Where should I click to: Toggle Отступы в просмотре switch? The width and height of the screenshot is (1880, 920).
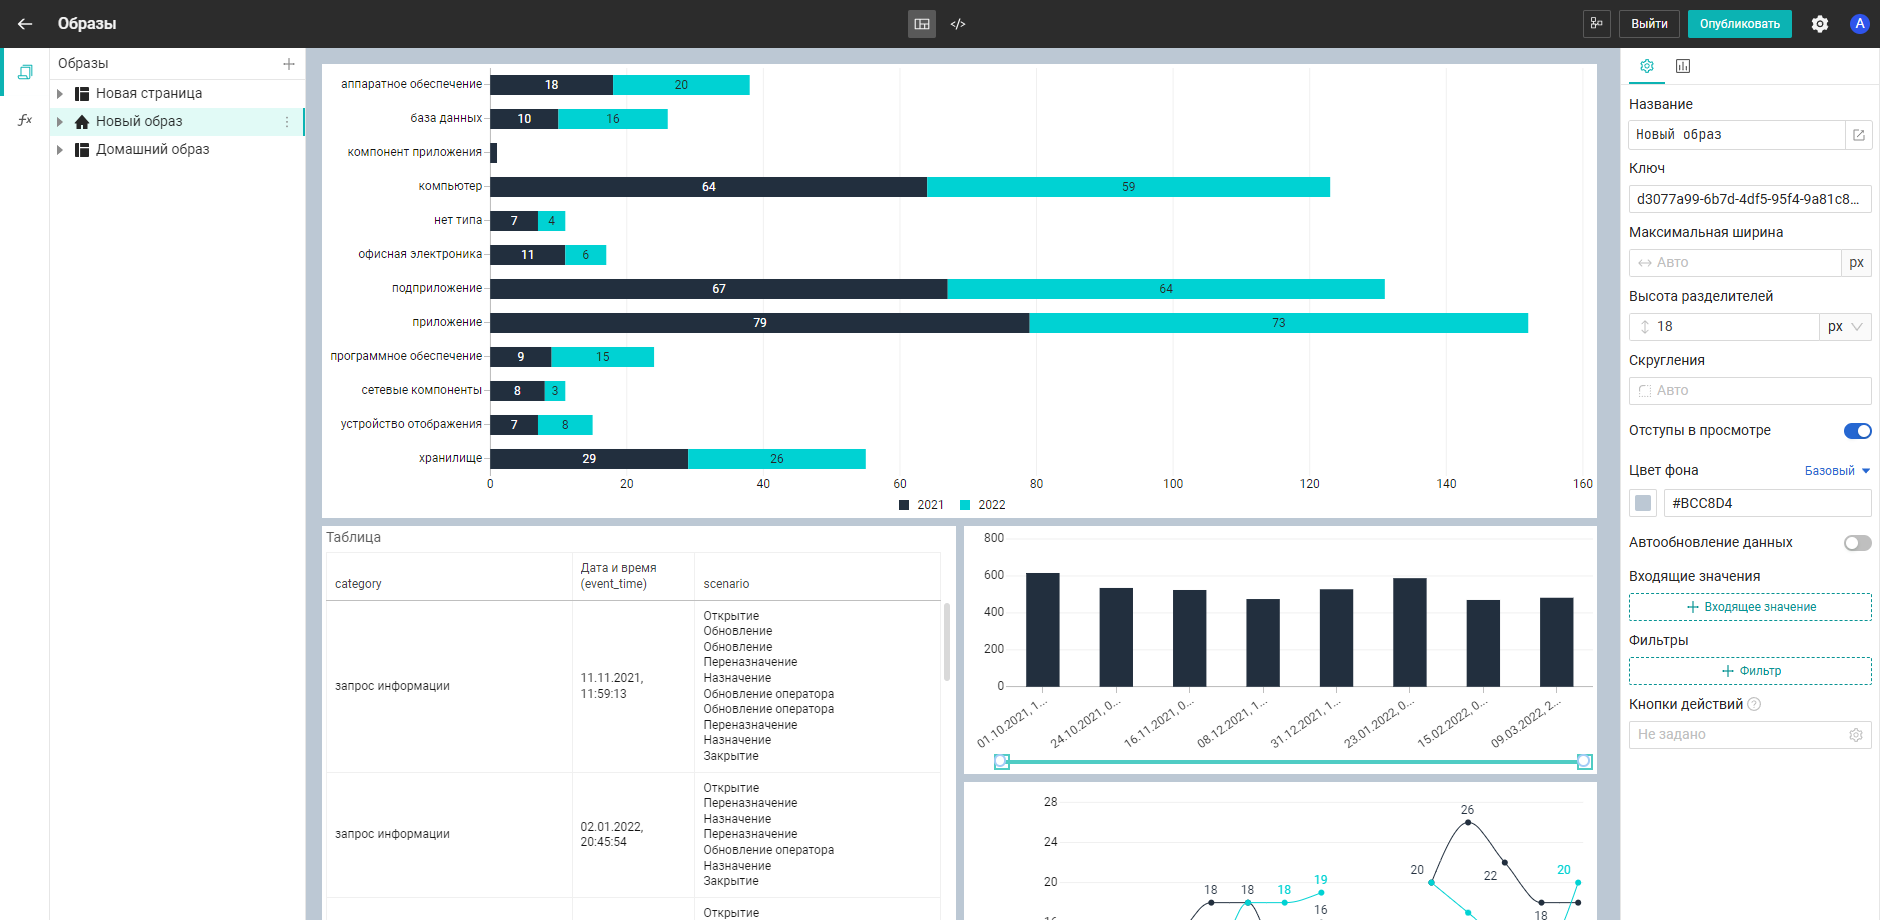pyautogui.click(x=1858, y=431)
